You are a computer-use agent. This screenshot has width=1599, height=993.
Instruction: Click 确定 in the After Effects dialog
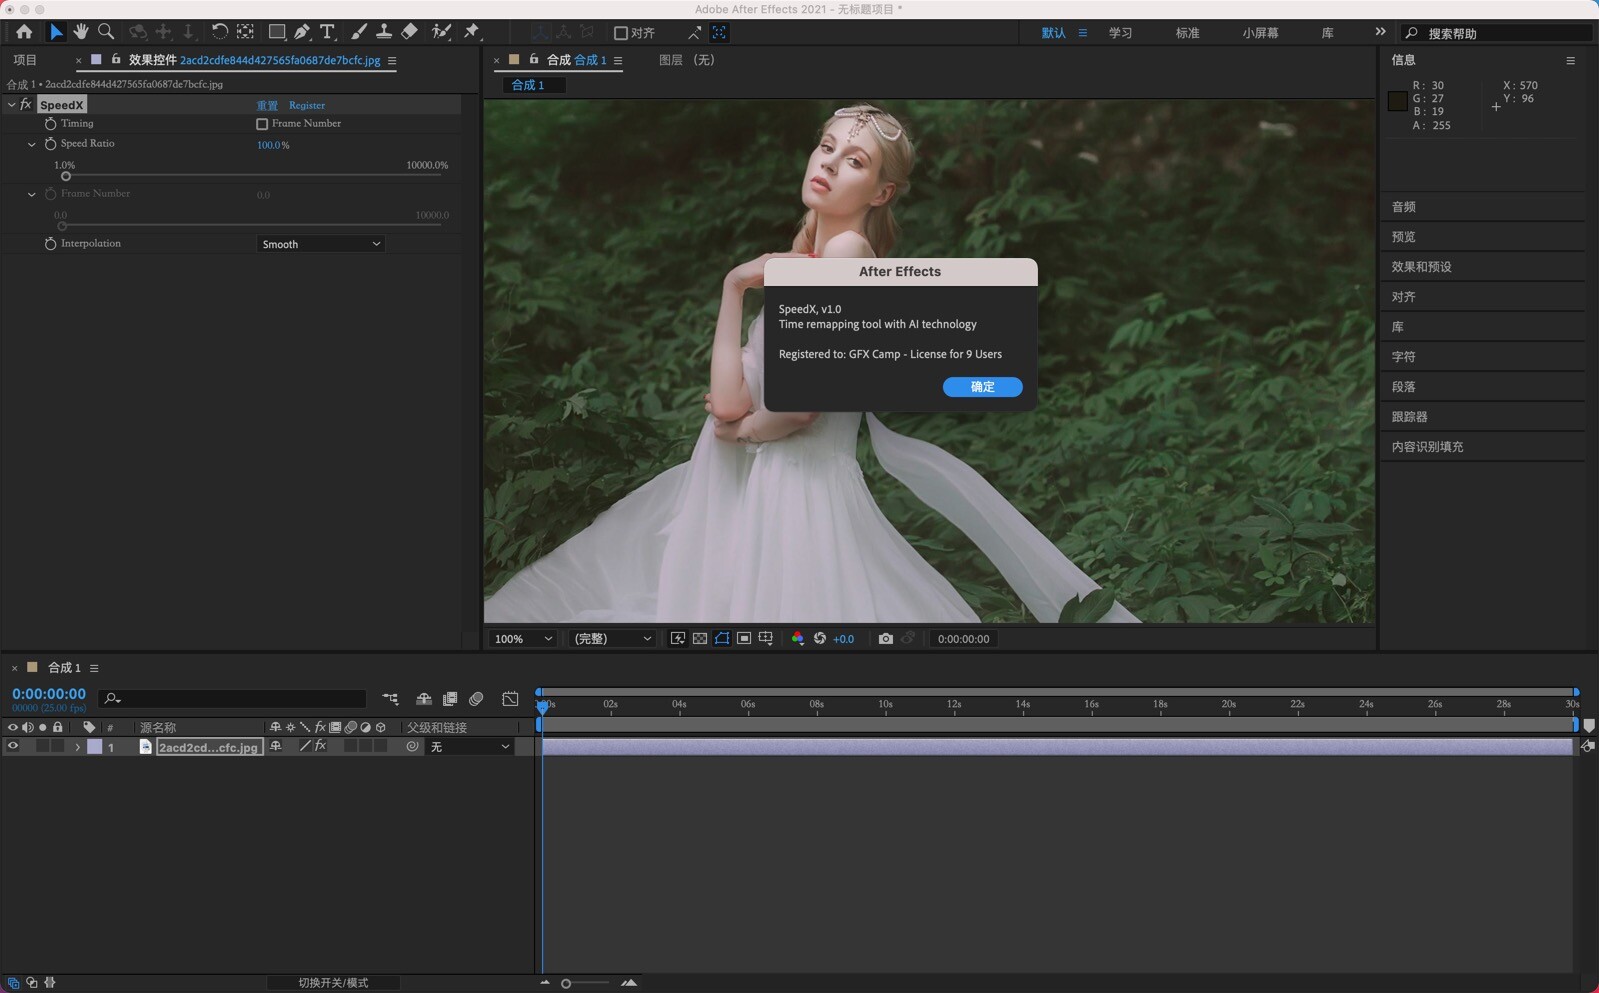(x=982, y=387)
